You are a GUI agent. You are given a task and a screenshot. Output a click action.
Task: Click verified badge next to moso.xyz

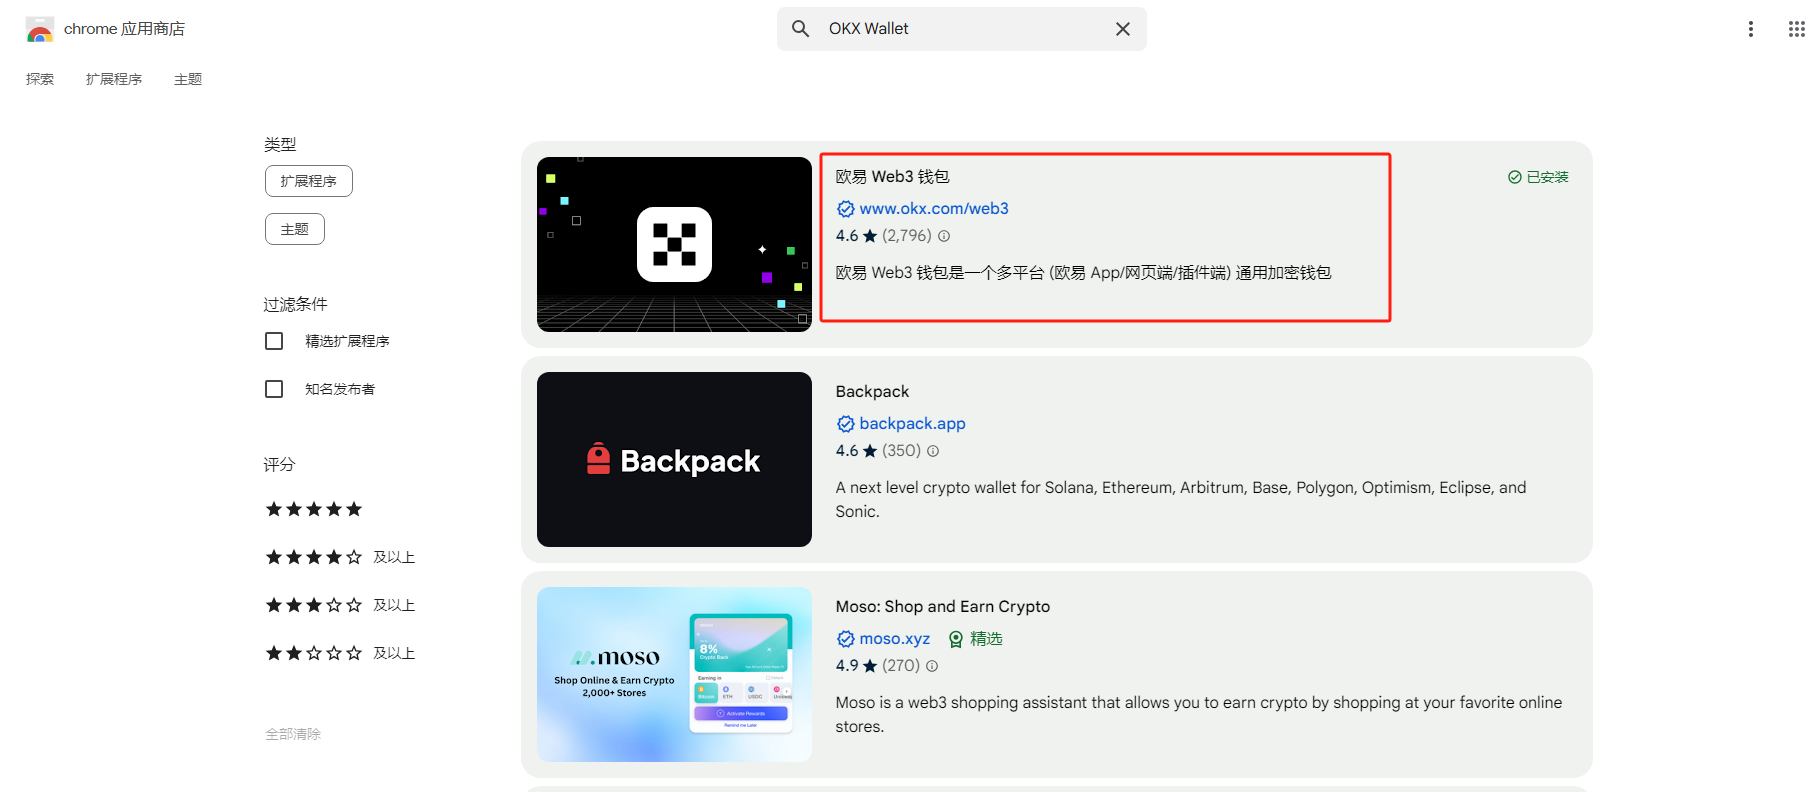(x=845, y=639)
